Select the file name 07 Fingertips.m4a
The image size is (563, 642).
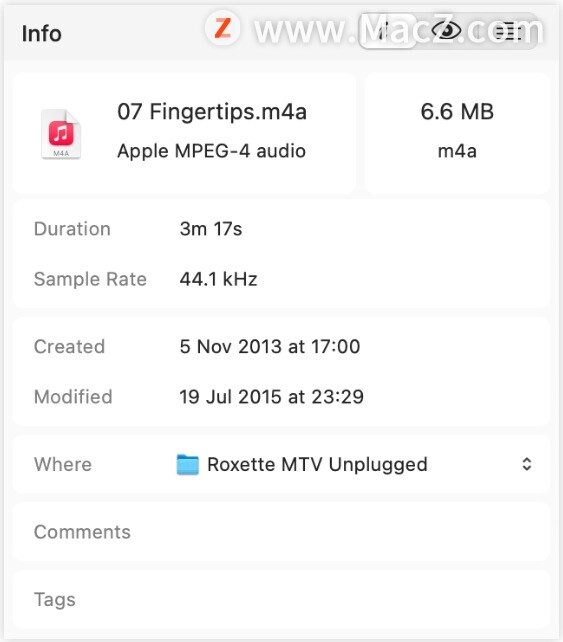212,112
